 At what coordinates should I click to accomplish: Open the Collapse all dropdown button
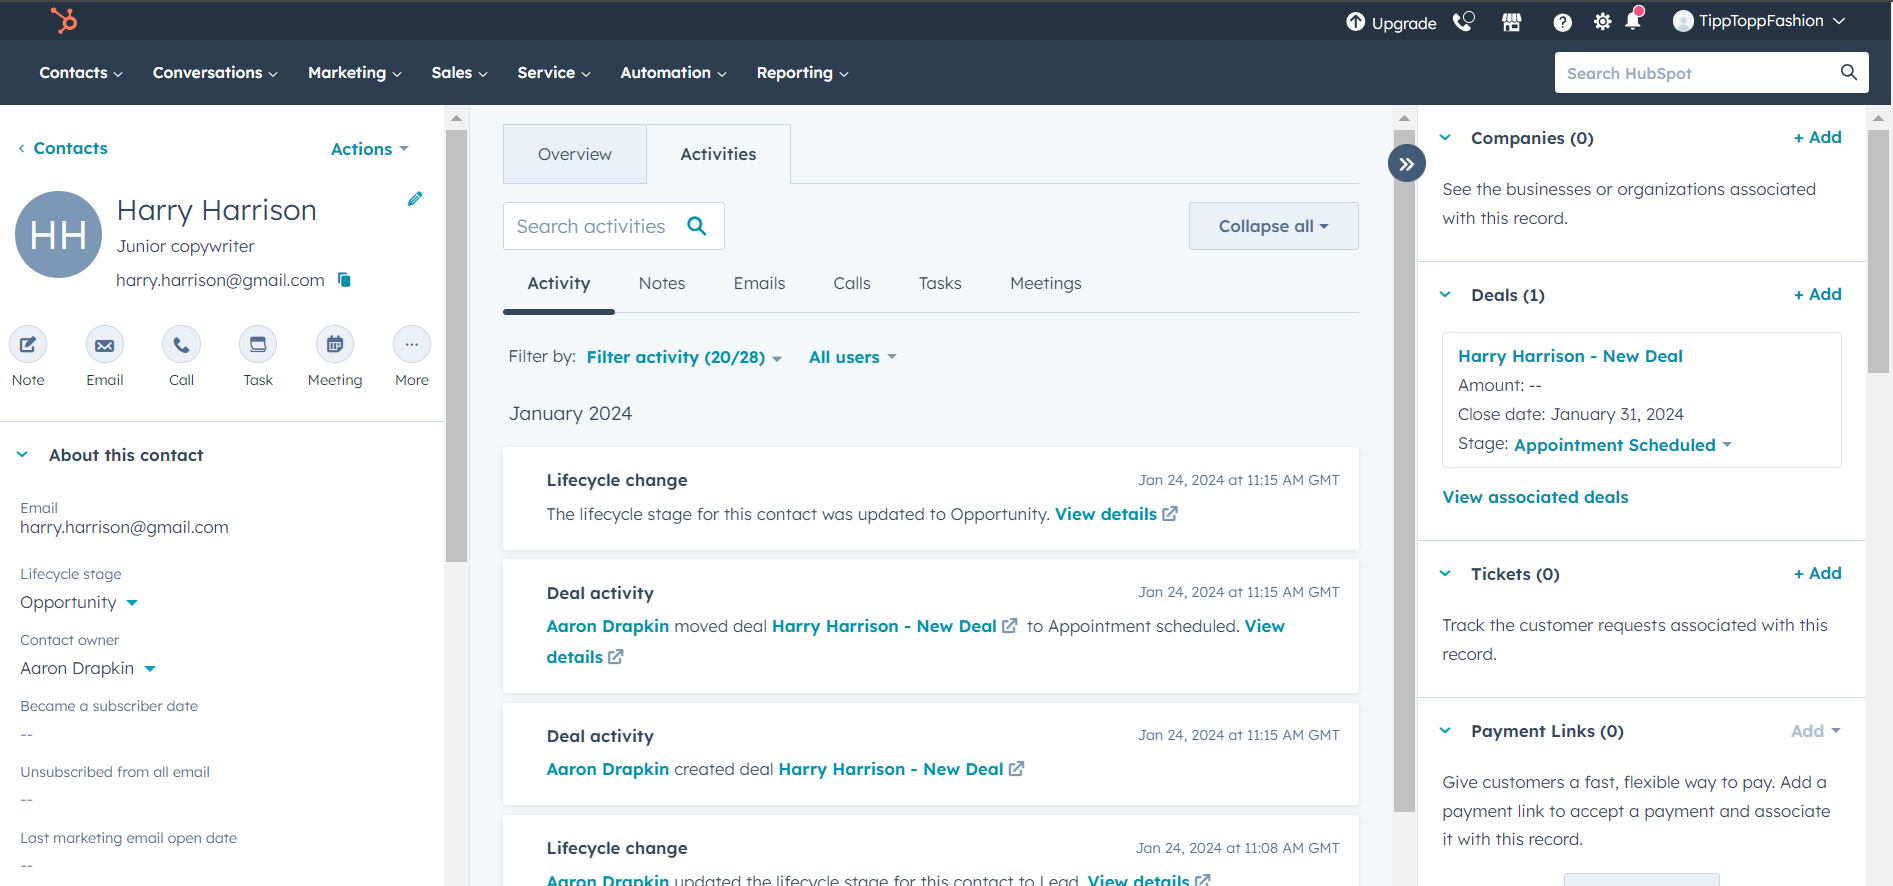(x=1273, y=226)
